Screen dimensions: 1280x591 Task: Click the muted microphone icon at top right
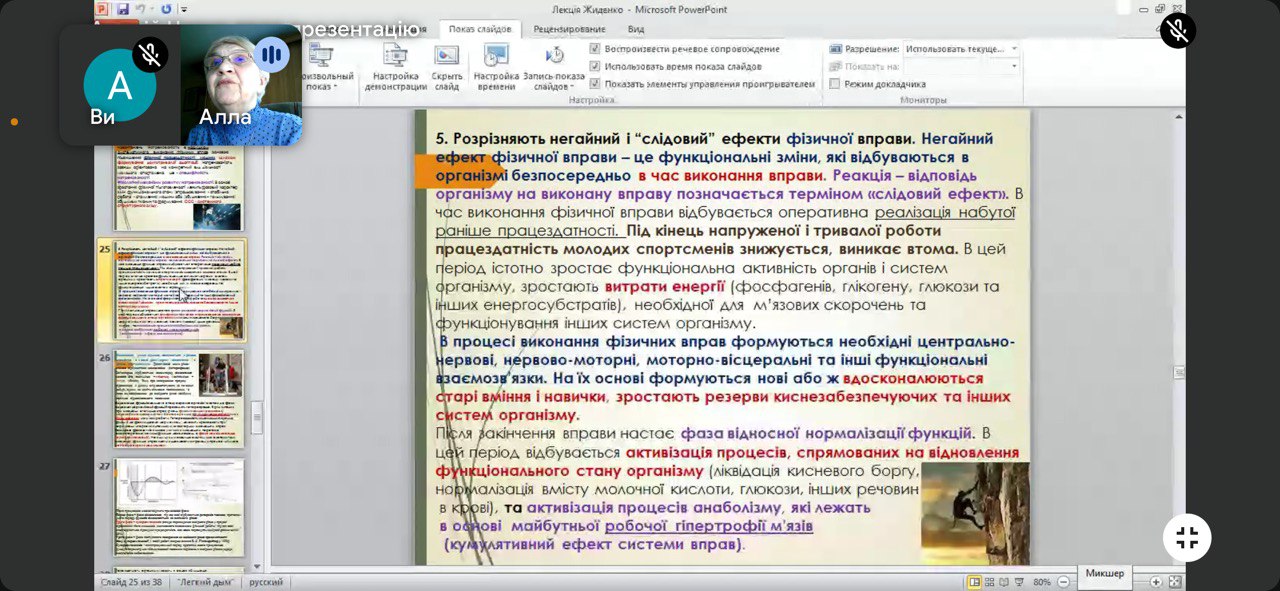tap(1177, 31)
